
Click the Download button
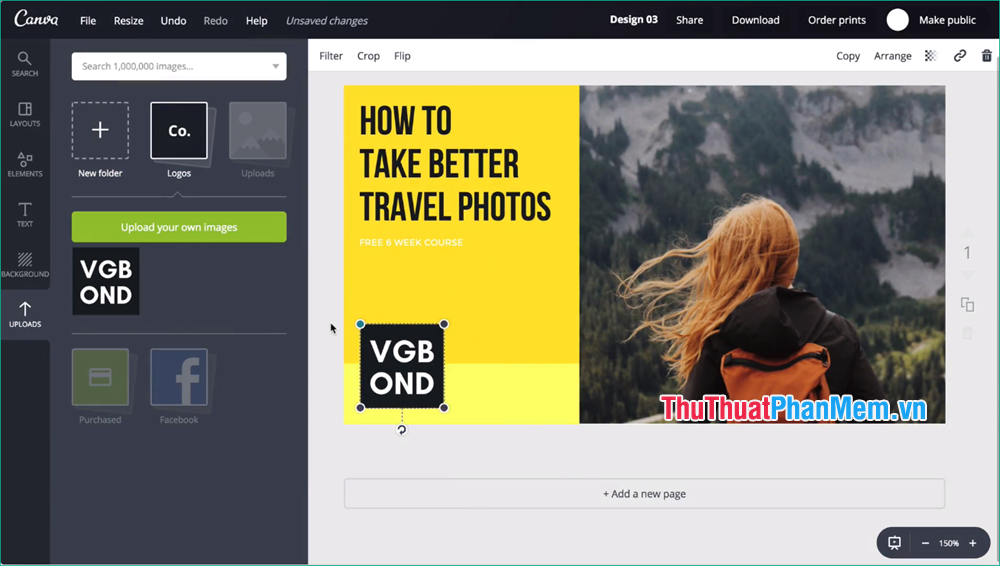tap(756, 20)
